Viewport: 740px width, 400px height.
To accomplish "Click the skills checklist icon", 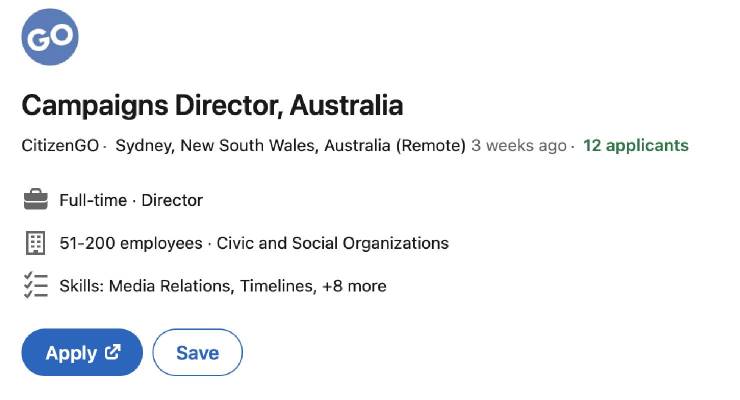I will [35, 286].
